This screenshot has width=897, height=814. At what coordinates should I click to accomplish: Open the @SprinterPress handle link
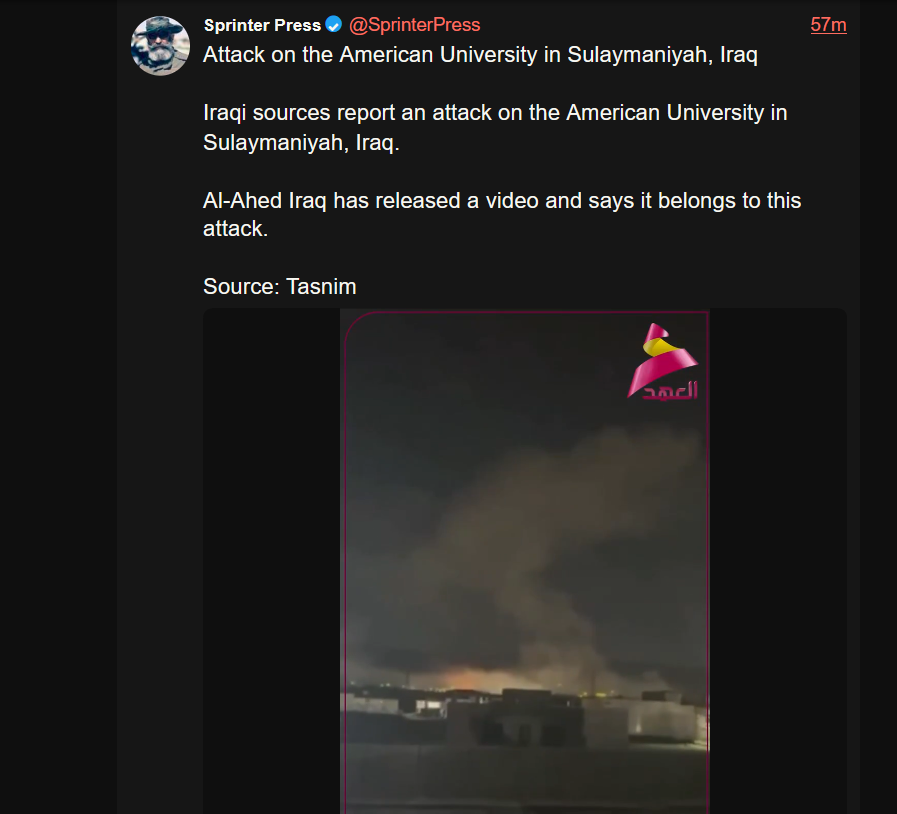pos(415,25)
